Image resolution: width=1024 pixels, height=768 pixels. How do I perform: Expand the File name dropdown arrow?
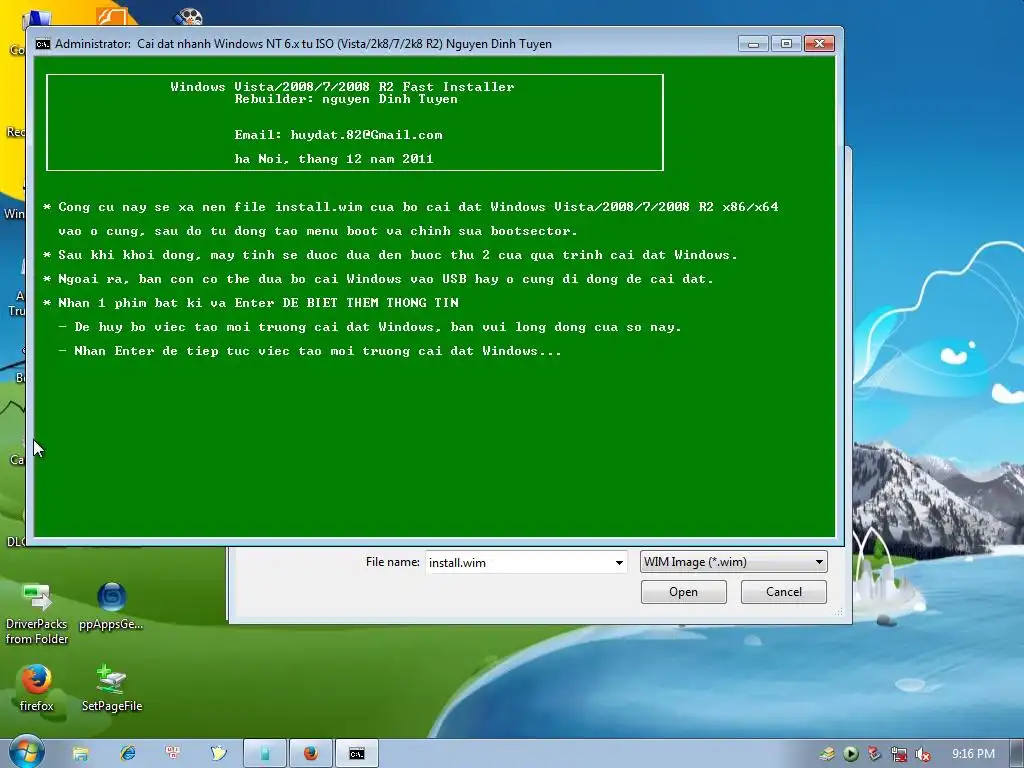(618, 562)
